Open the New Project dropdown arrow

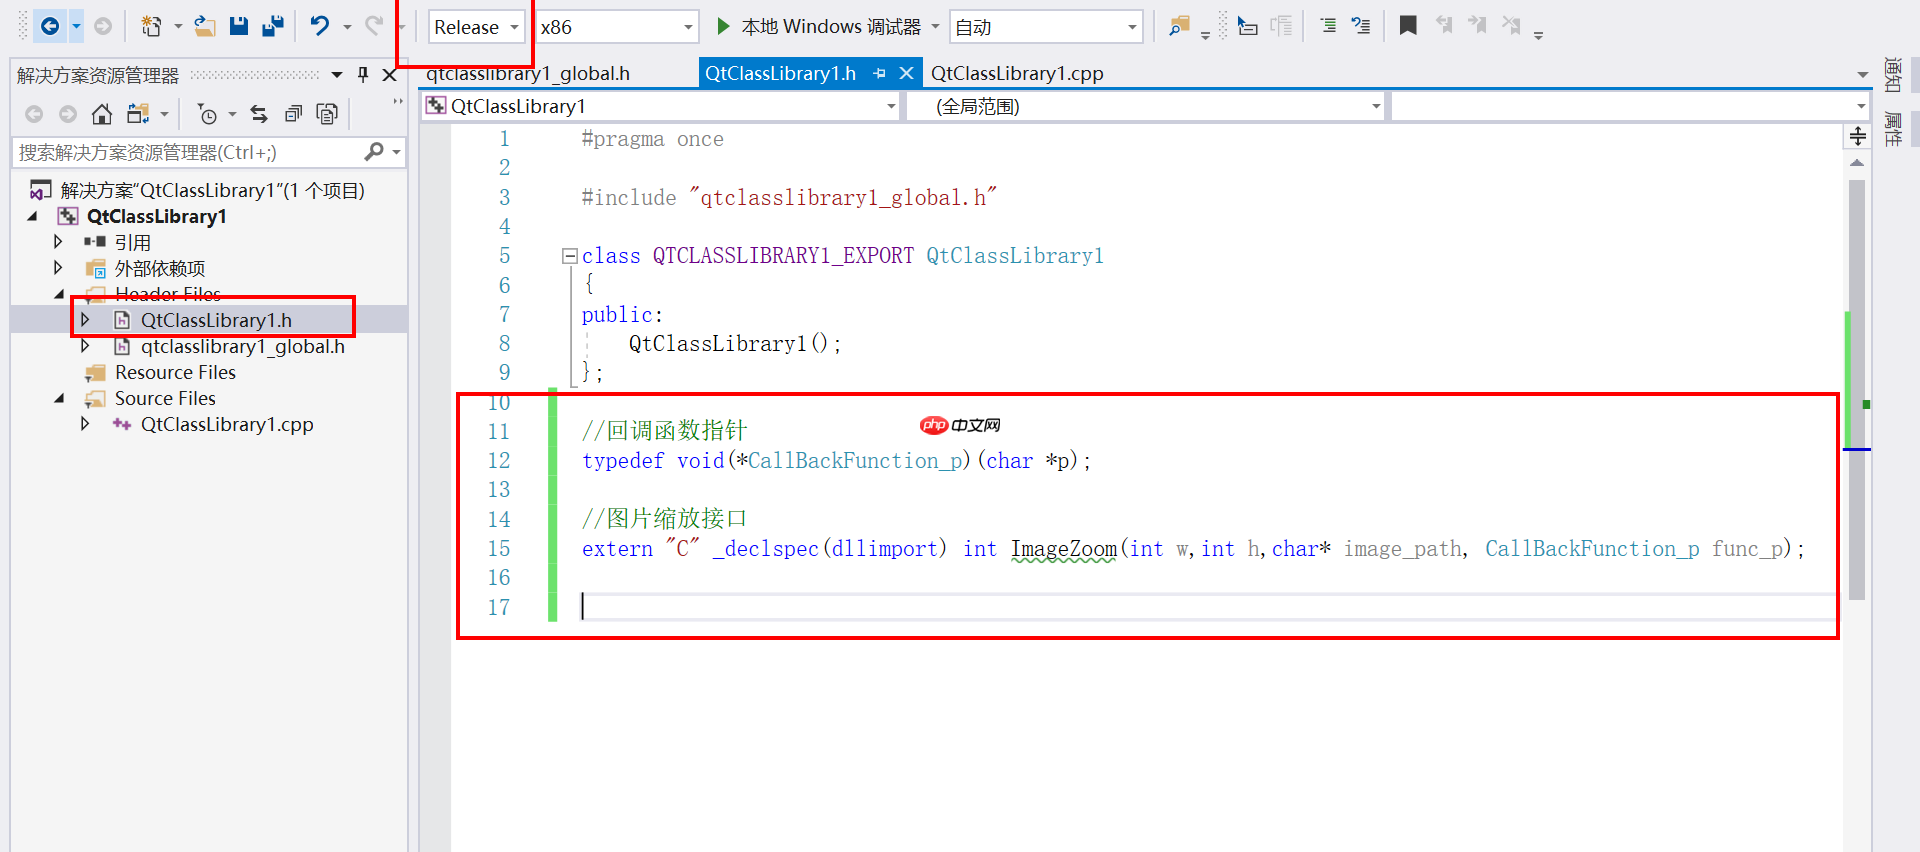pos(178,27)
